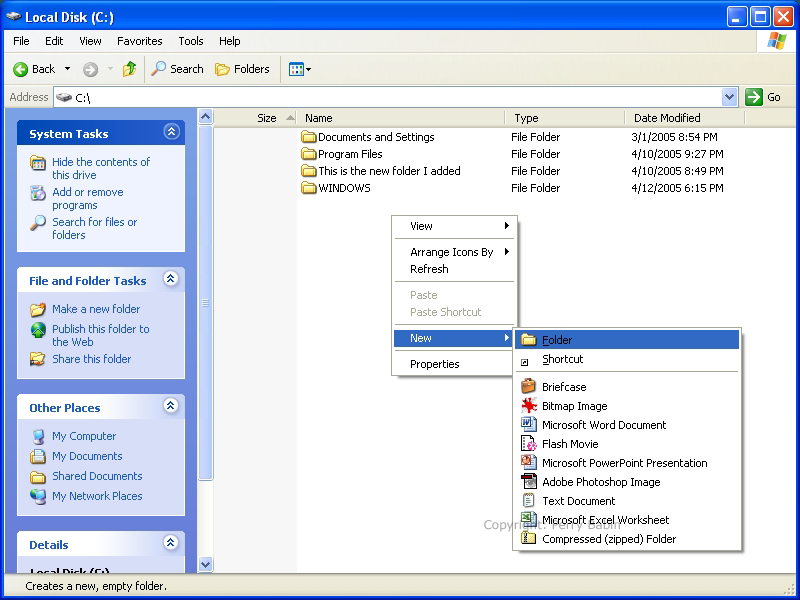Screen dimensions: 800x600
Task: Click the PowerPoint Presentation icon
Action: tap(529, 462)
